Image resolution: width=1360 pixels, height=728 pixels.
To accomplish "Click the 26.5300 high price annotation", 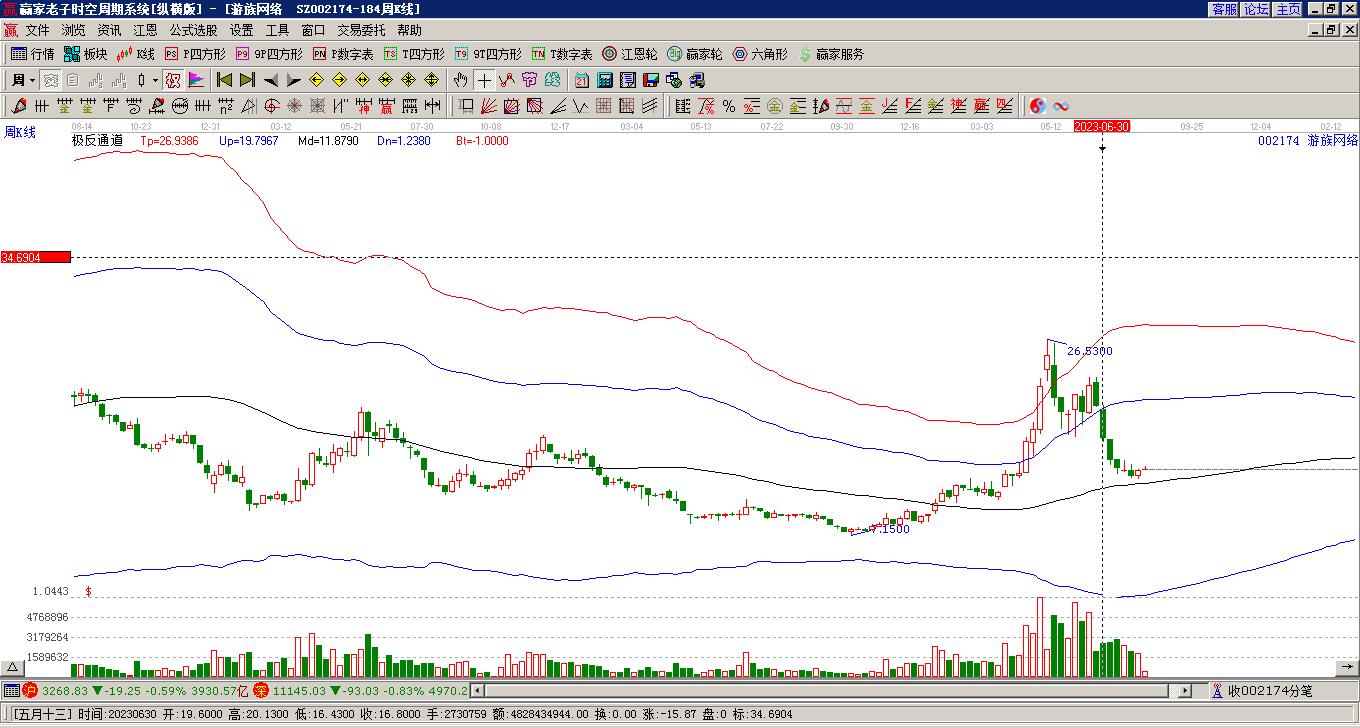I will tap(1089, 351).
